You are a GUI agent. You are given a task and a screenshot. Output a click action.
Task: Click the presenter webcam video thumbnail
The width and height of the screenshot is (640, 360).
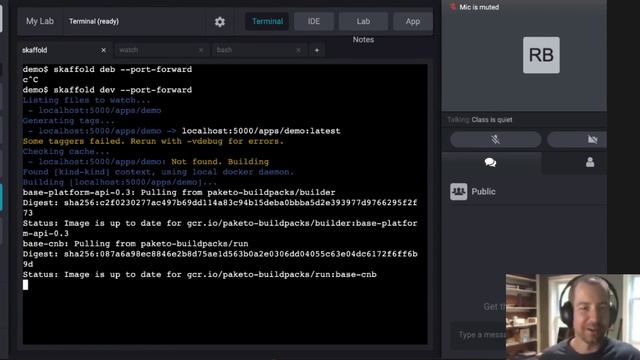coord(573,317)
